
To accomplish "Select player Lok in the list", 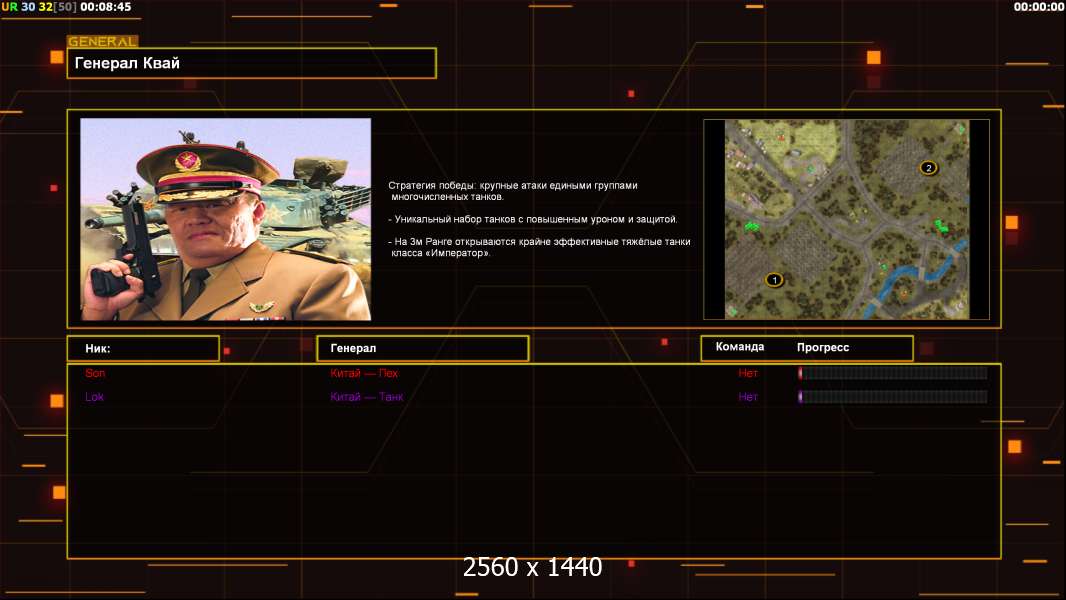I will (x=94, y=397).
